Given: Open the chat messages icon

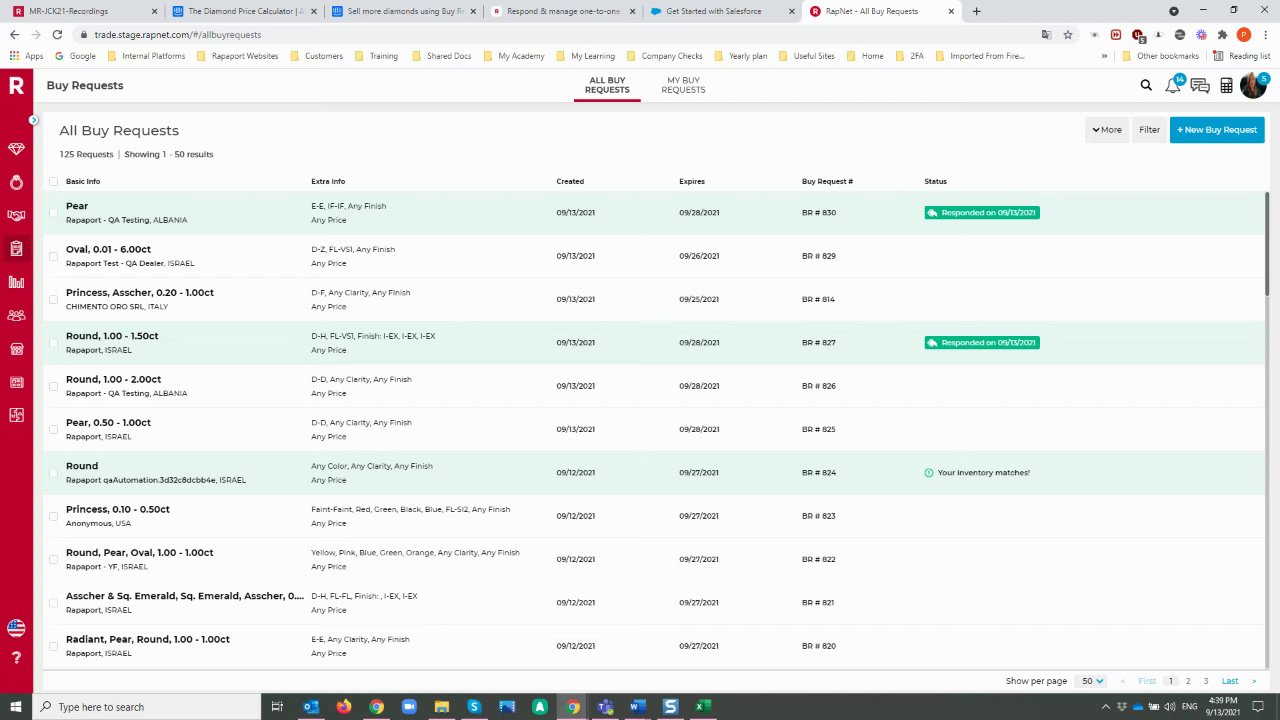Looking at the screenshot, I should [x=1199, y=86].
